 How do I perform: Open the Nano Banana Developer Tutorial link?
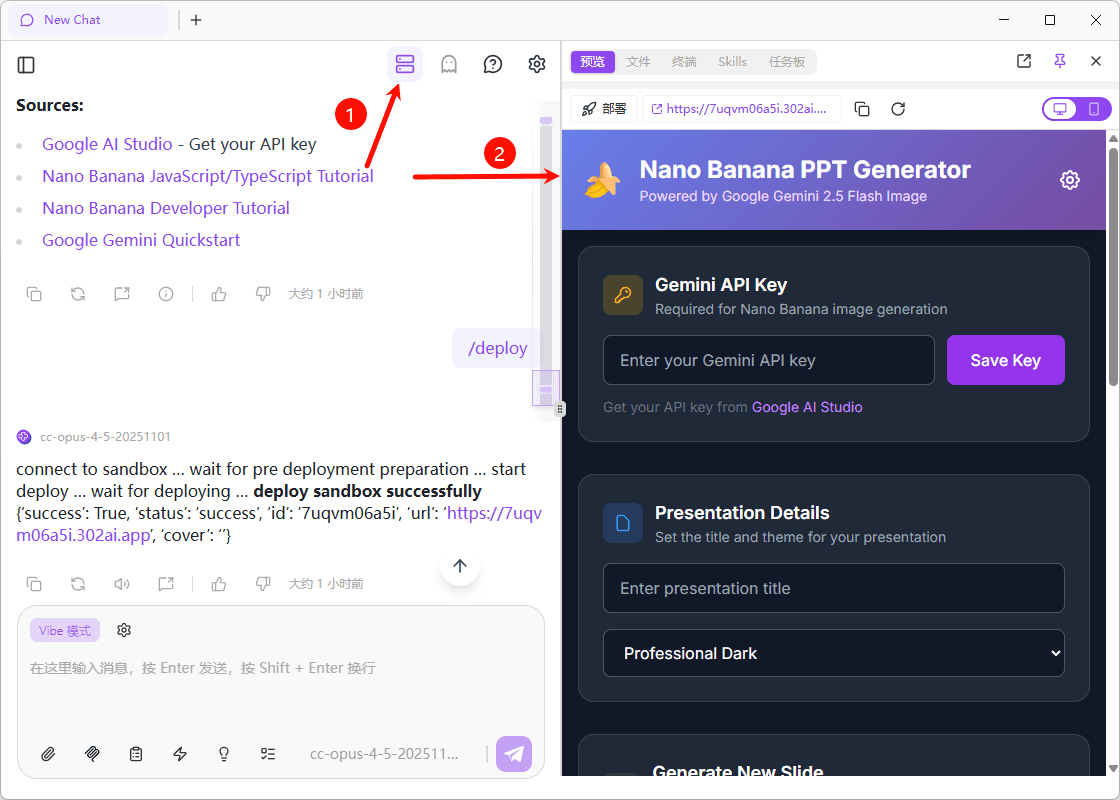click(166, 208)
